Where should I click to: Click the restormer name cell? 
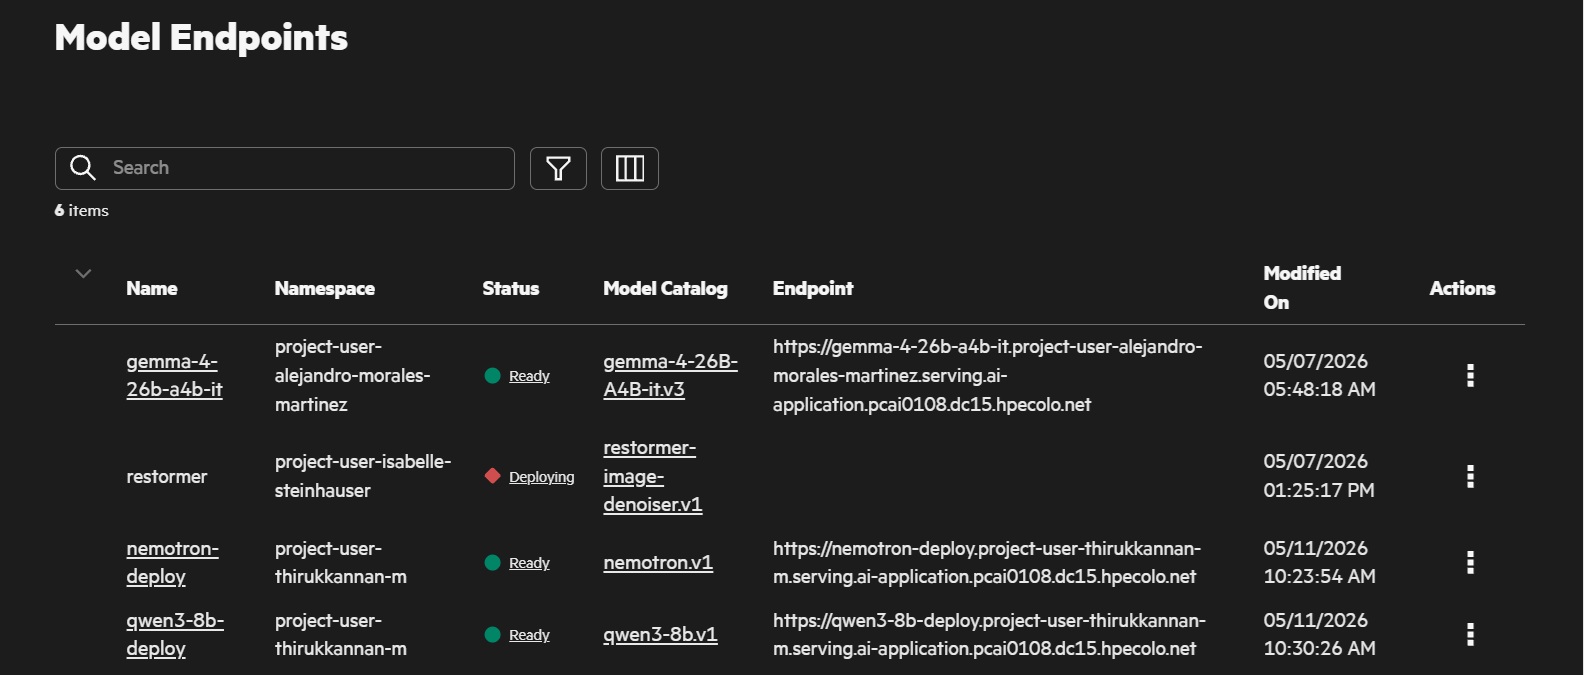point(167,477)
